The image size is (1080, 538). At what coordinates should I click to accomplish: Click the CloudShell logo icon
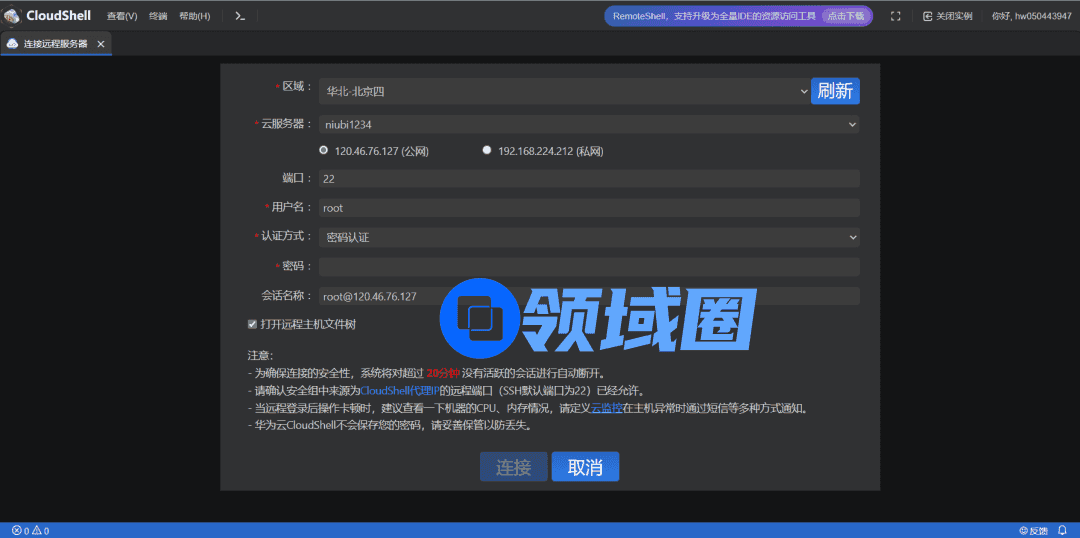tap(12, 16)
